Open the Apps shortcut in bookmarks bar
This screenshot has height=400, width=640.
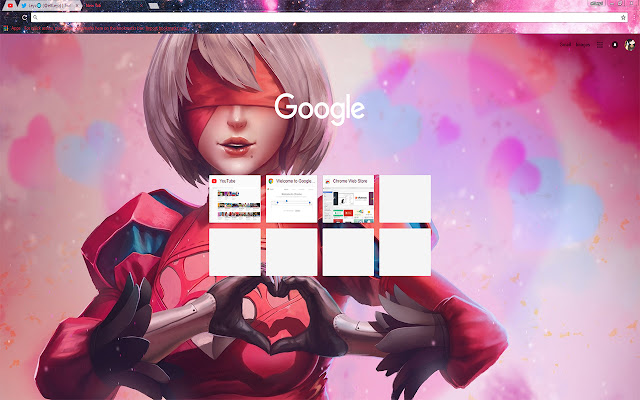point(12,28)
